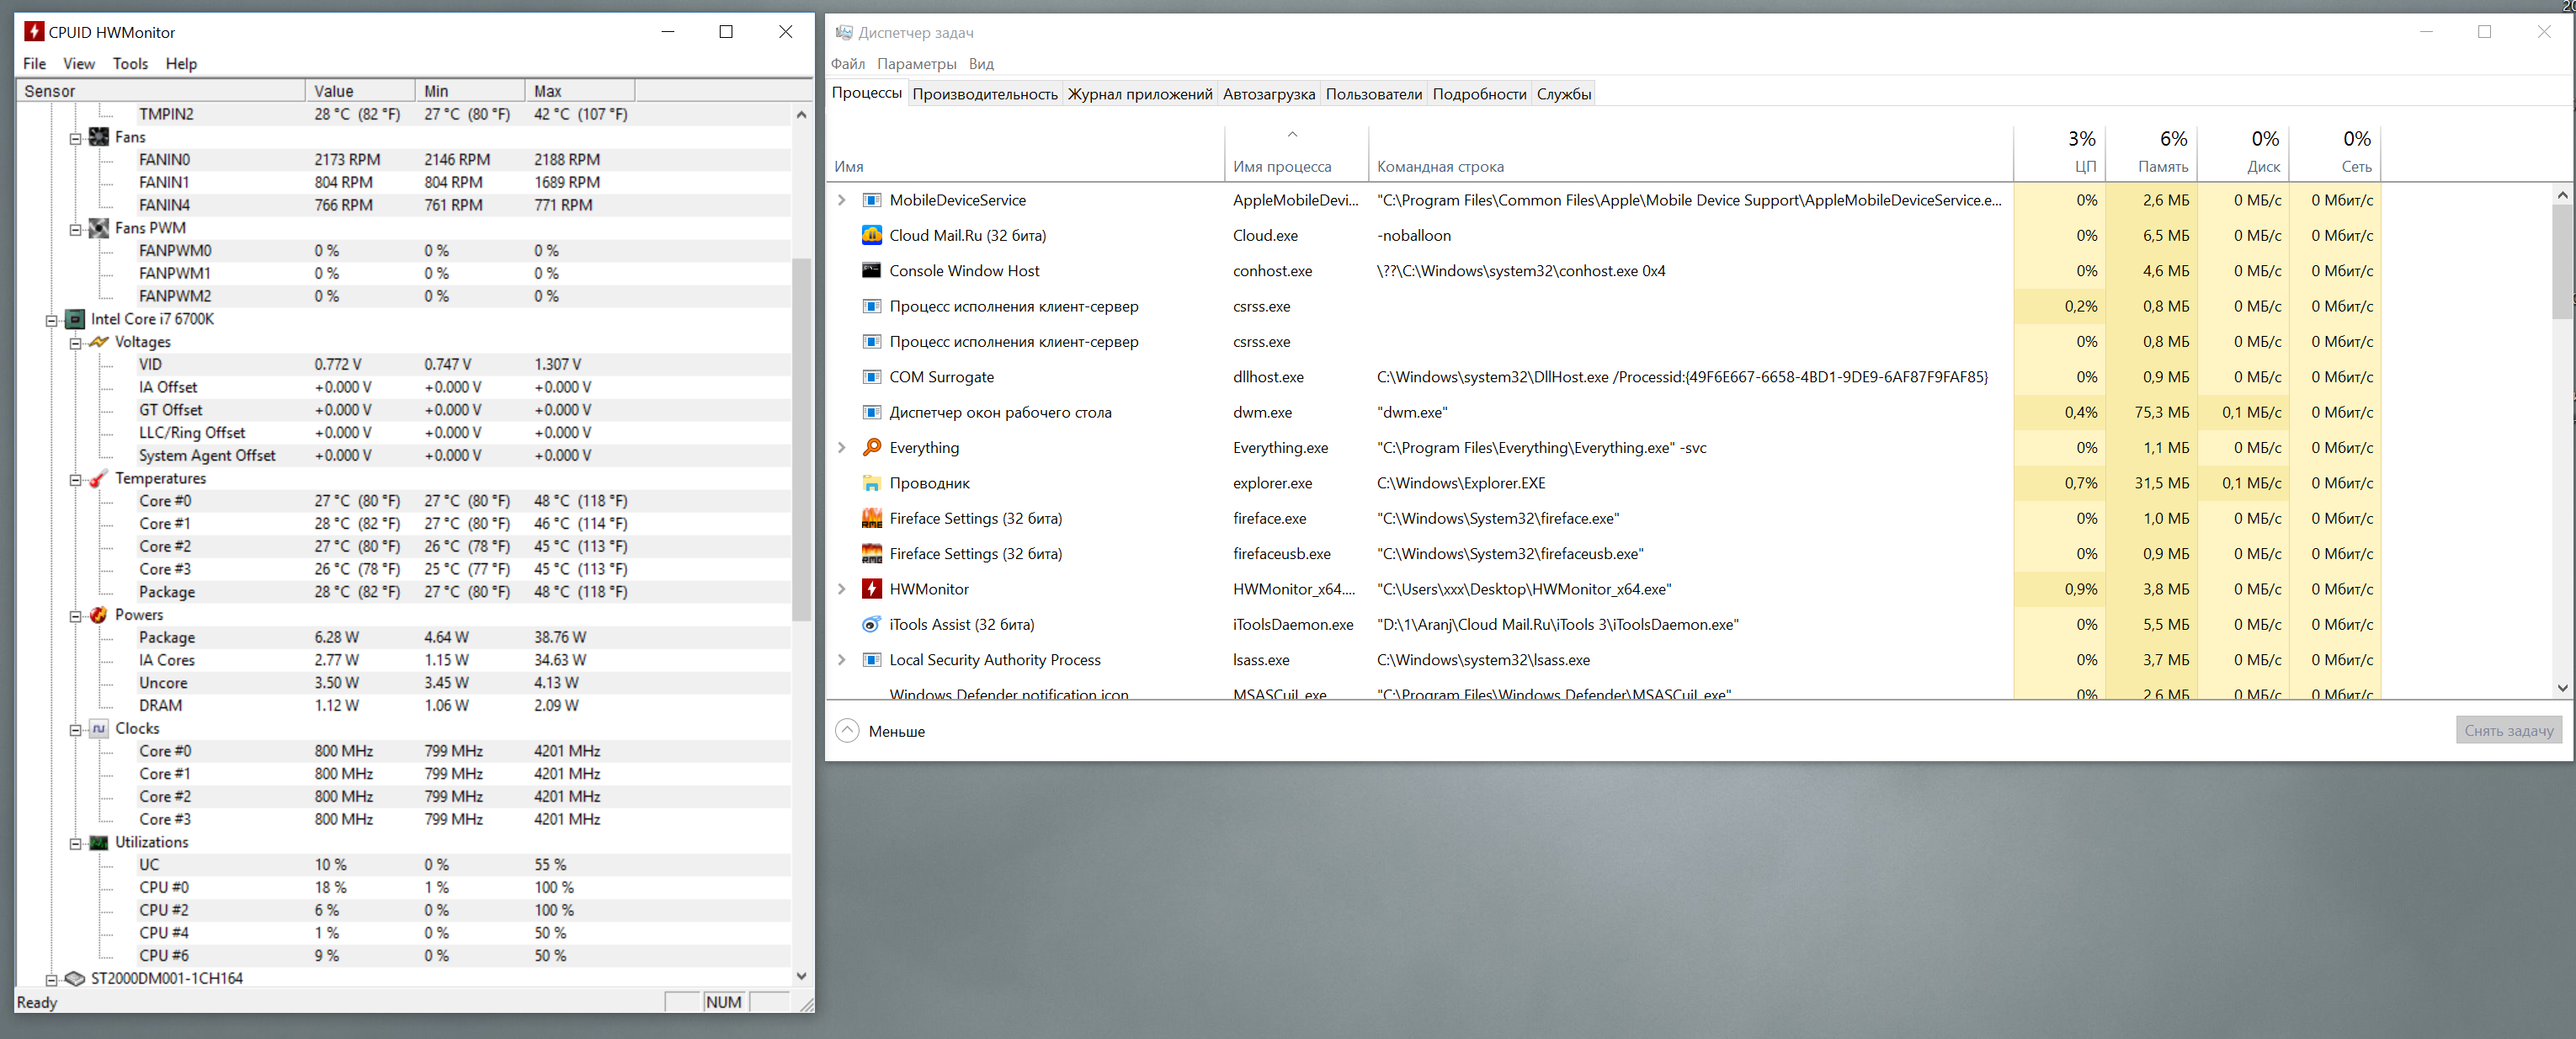Click the Powers flame icon

click(x=99, y=615)
